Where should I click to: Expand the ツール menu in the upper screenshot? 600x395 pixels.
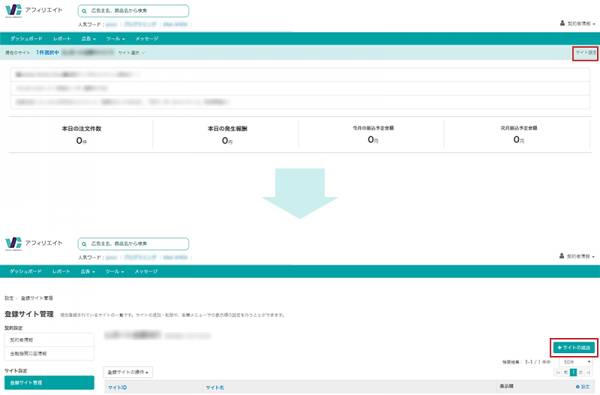click(x=116, y=39)
